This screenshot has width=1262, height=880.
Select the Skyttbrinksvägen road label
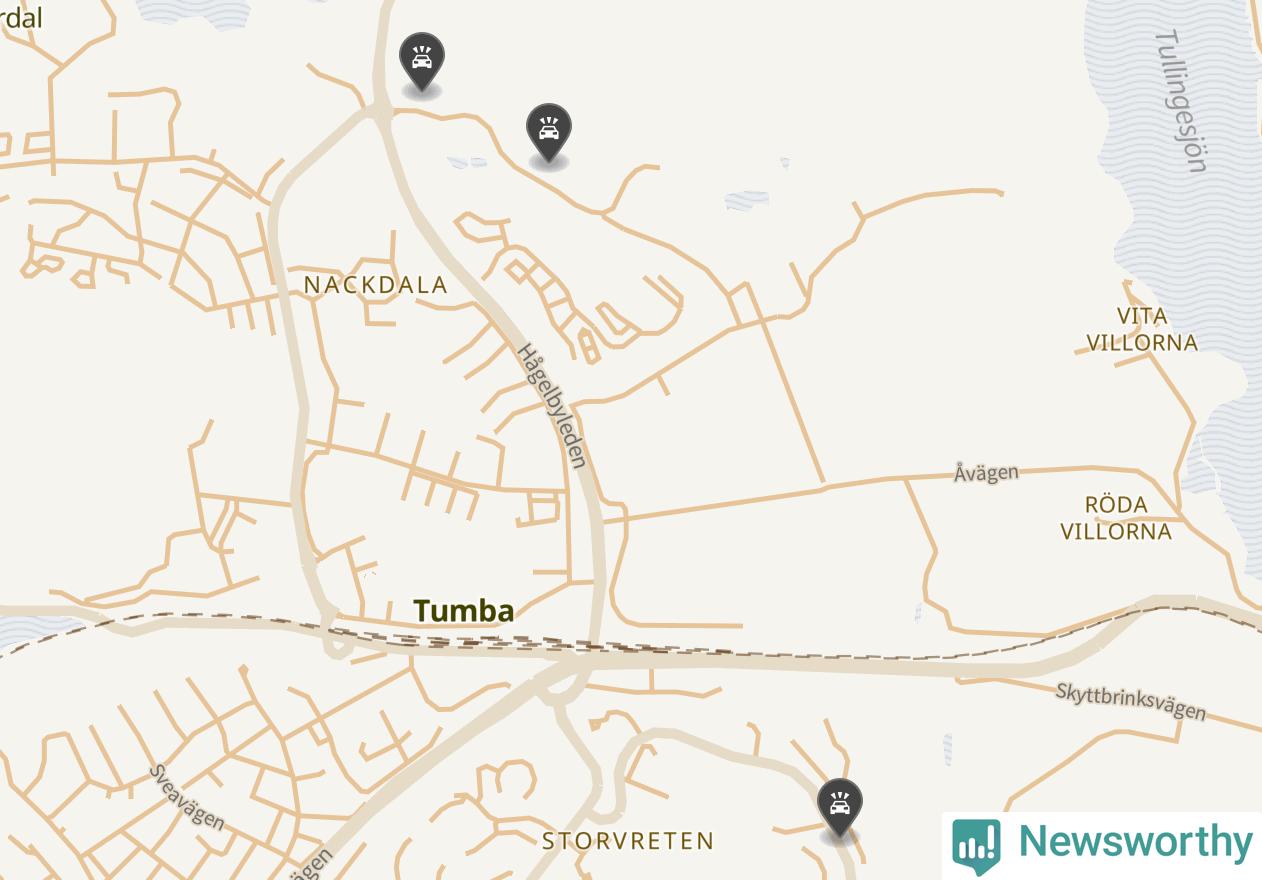click(1131, 702)
